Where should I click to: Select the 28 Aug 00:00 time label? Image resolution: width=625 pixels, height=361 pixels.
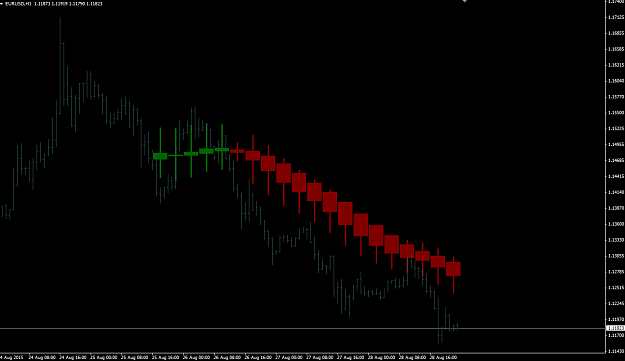tap(381, 357)
